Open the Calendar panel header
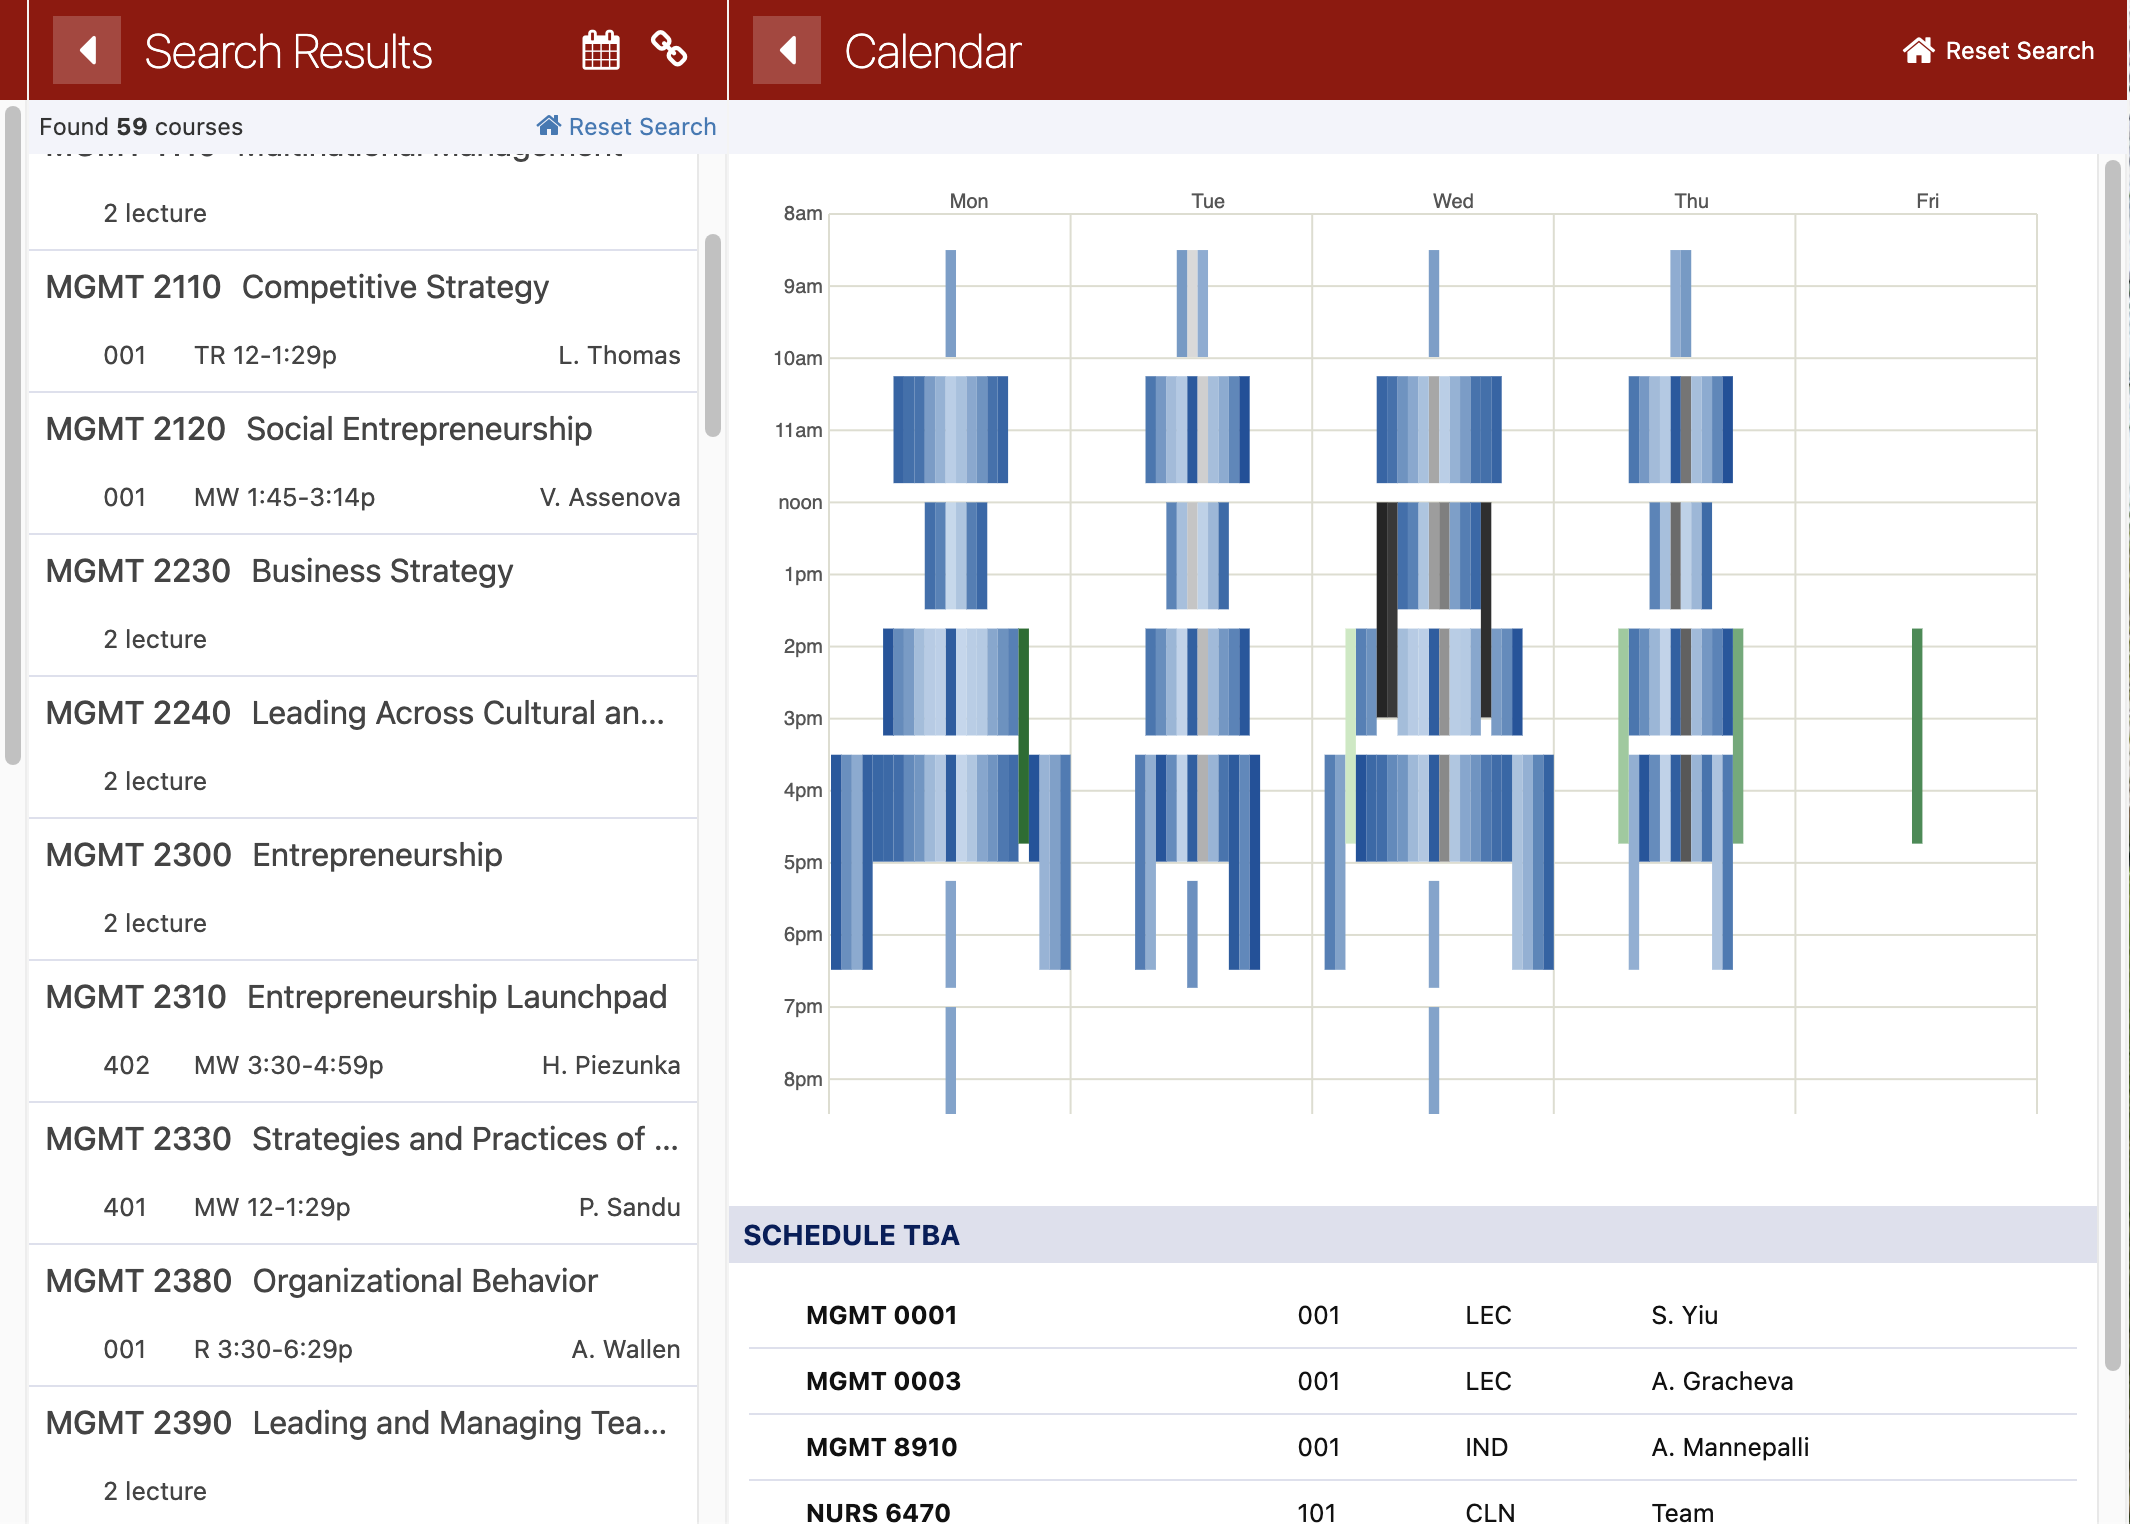 click(932, 49)
